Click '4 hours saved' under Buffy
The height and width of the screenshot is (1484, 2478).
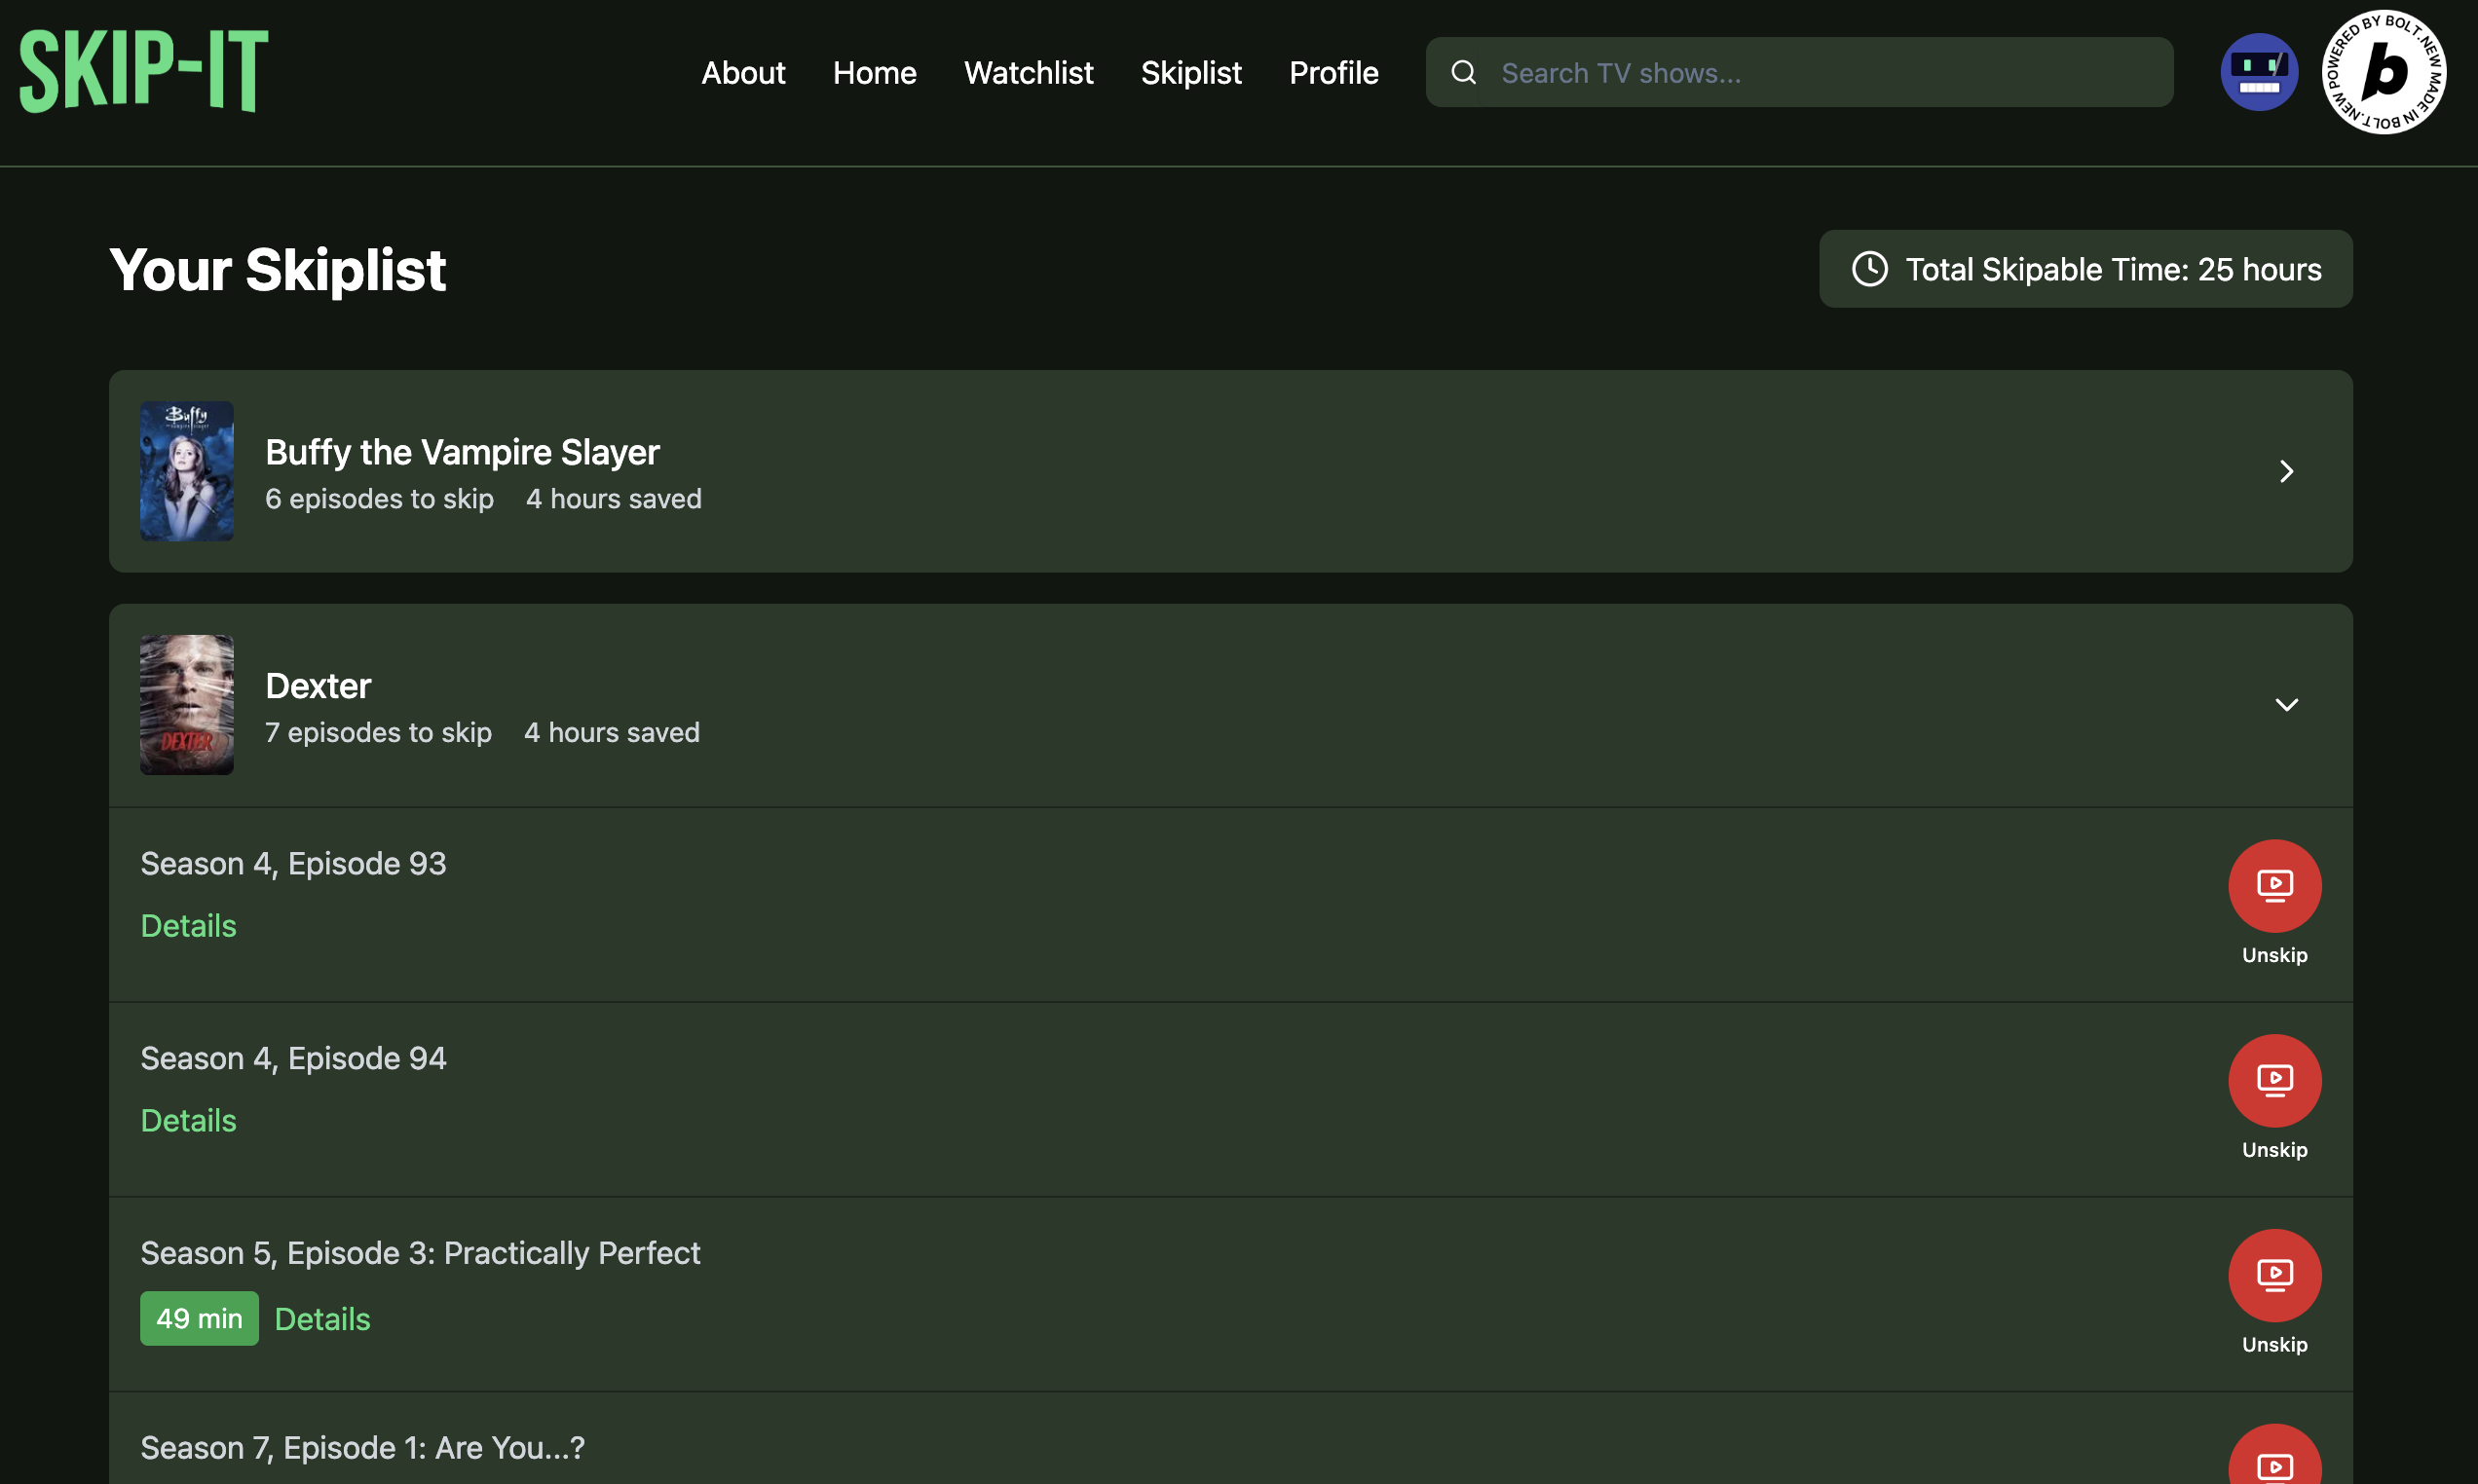click(x=614, y=499)
